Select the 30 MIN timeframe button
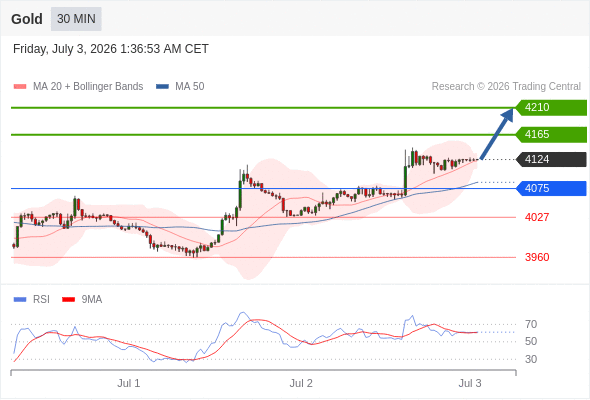This screenshot has height=400, width=590. click(76, 19)
